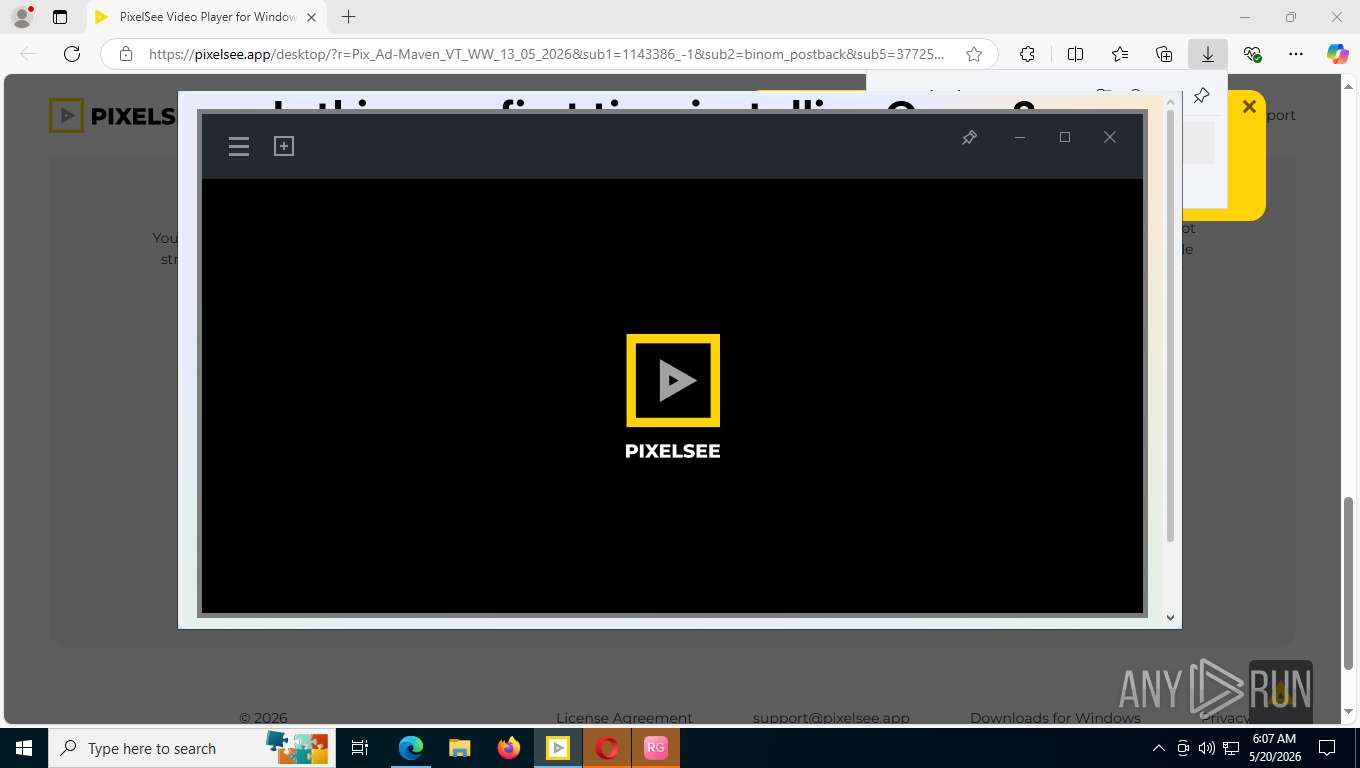This screenshot has height=768, width=1360.
Task: Click the PixelSee play logo in the player
Action: tap(673, 380)
